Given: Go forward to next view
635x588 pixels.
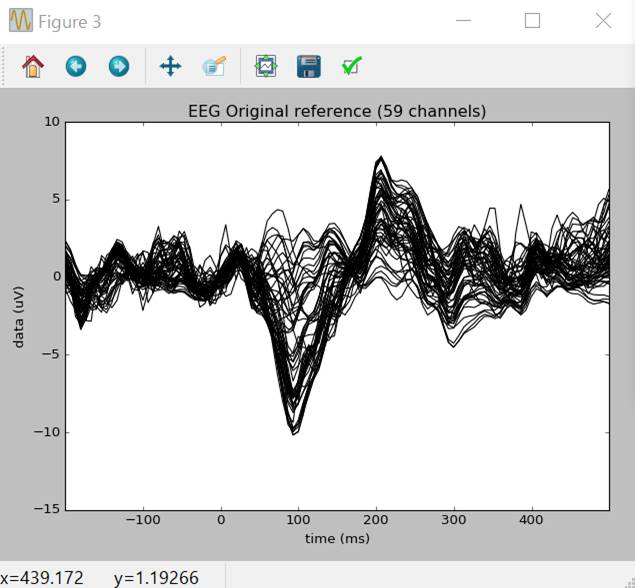Looking at the screenshot, I should (118, 67).
